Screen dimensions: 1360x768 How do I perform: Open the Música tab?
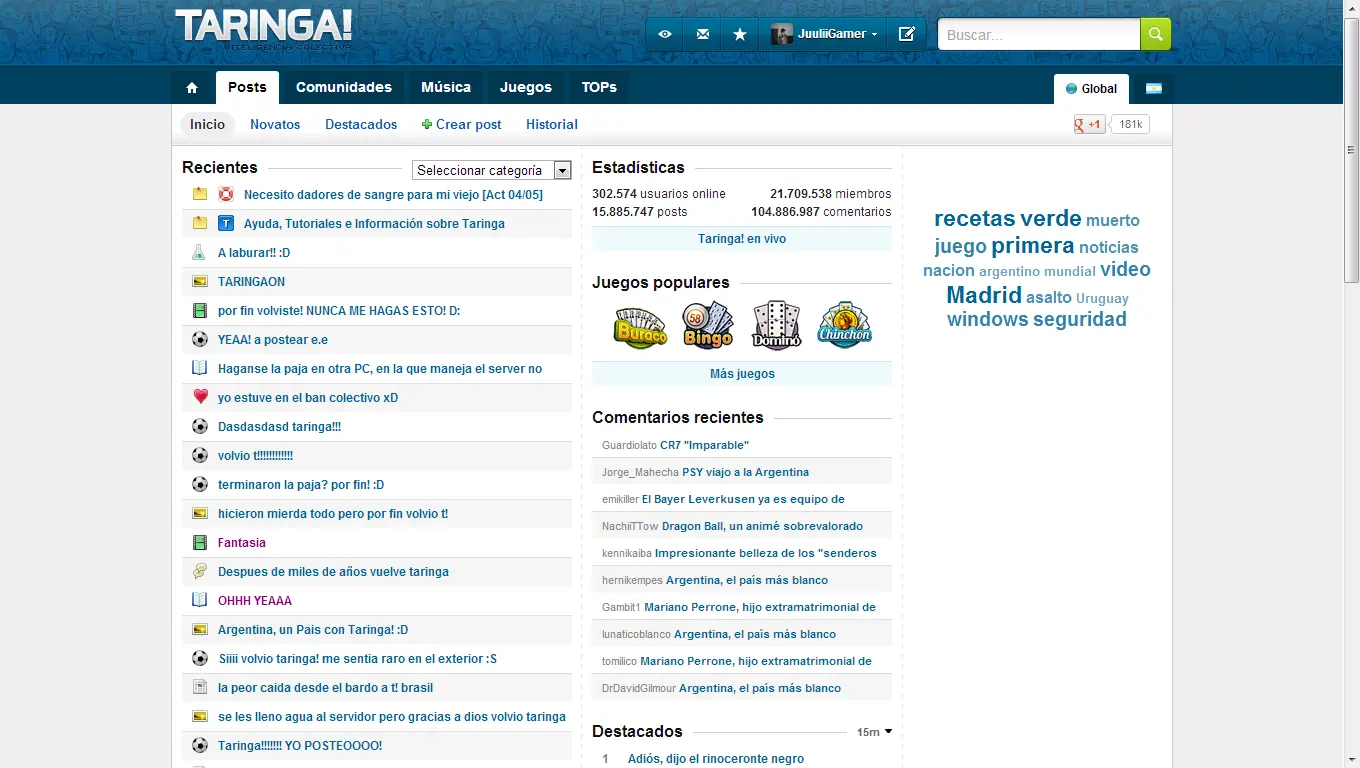pyautogui.click(x=446, y=87)
